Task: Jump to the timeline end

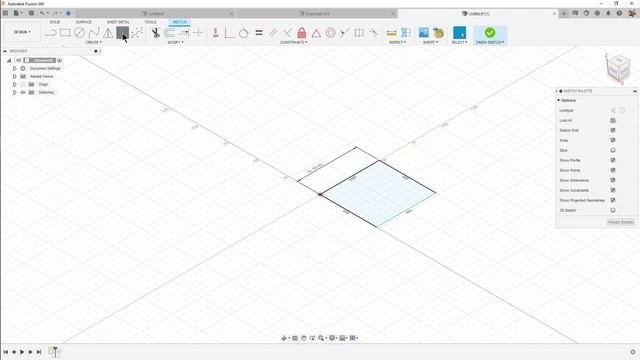Action: click(x=39, y=351)
